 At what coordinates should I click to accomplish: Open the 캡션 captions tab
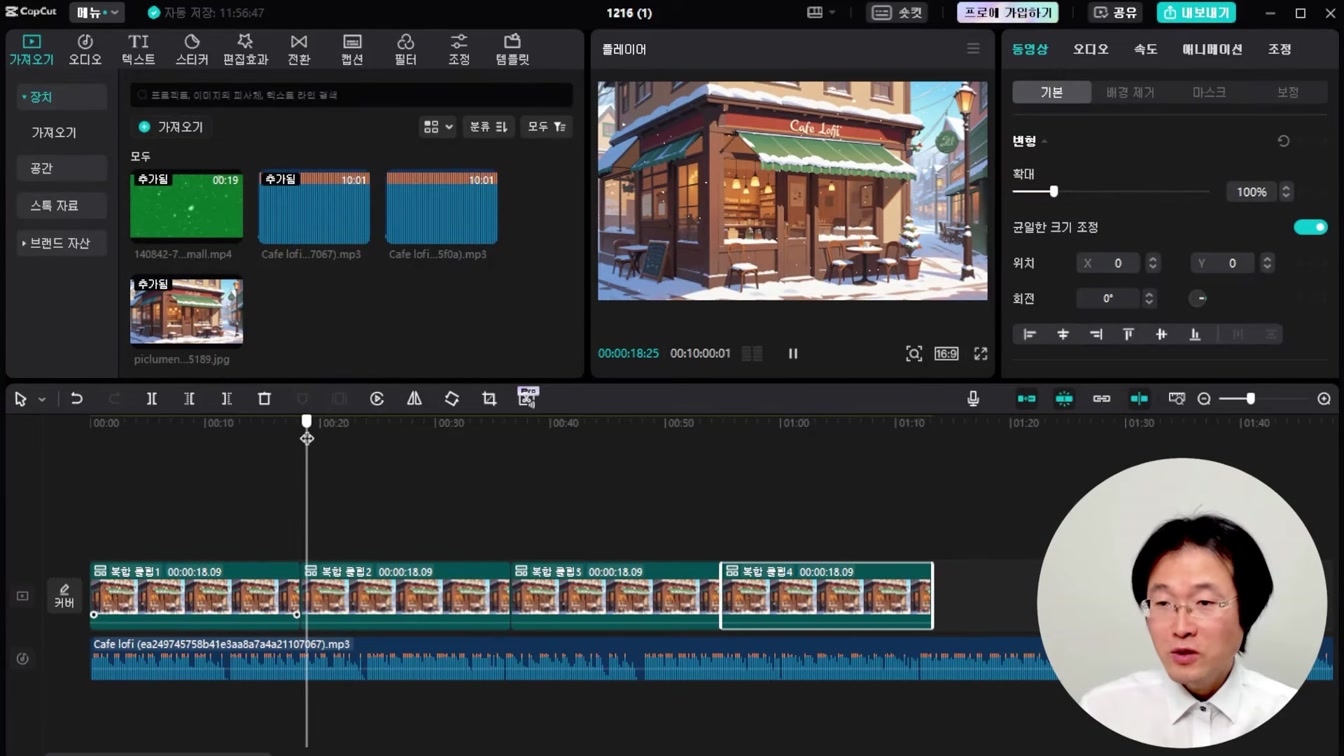point(352,49)
